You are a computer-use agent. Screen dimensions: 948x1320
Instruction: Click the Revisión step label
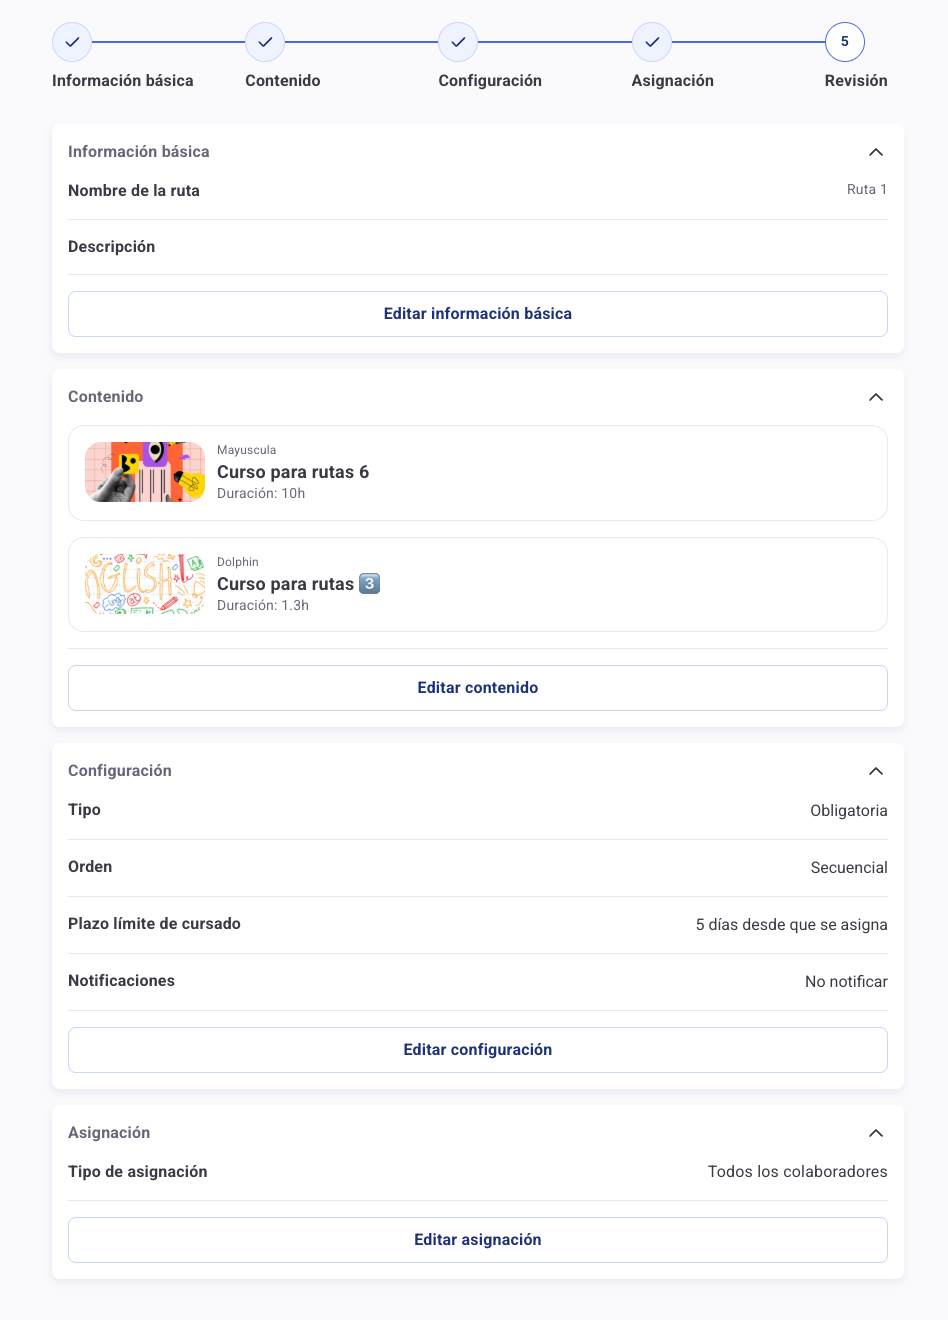click(x=856, y=81)
